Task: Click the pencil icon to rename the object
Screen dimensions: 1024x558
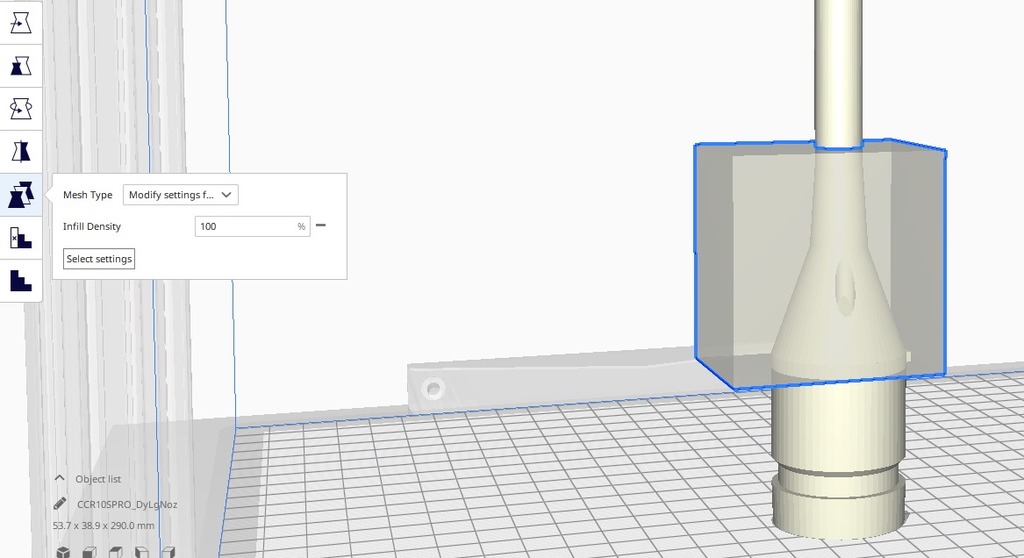Action: [x=59, y=504]
